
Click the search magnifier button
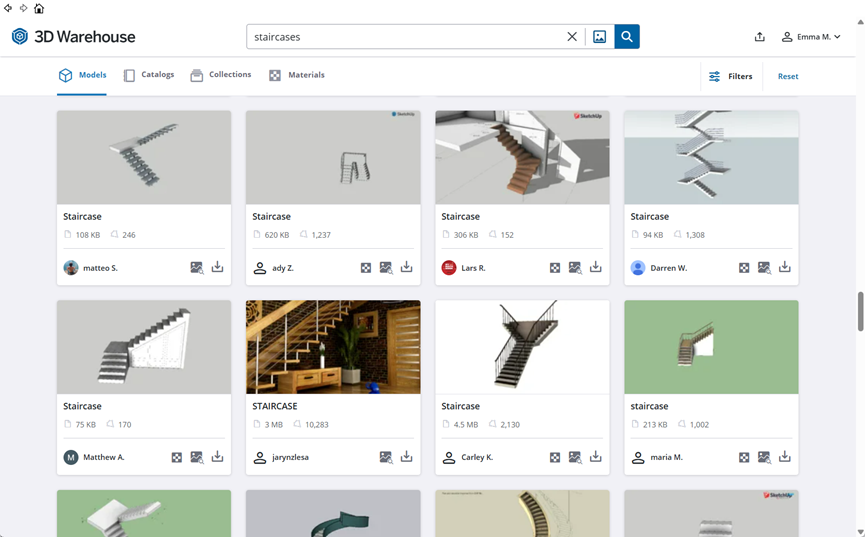tap(627, 37)
